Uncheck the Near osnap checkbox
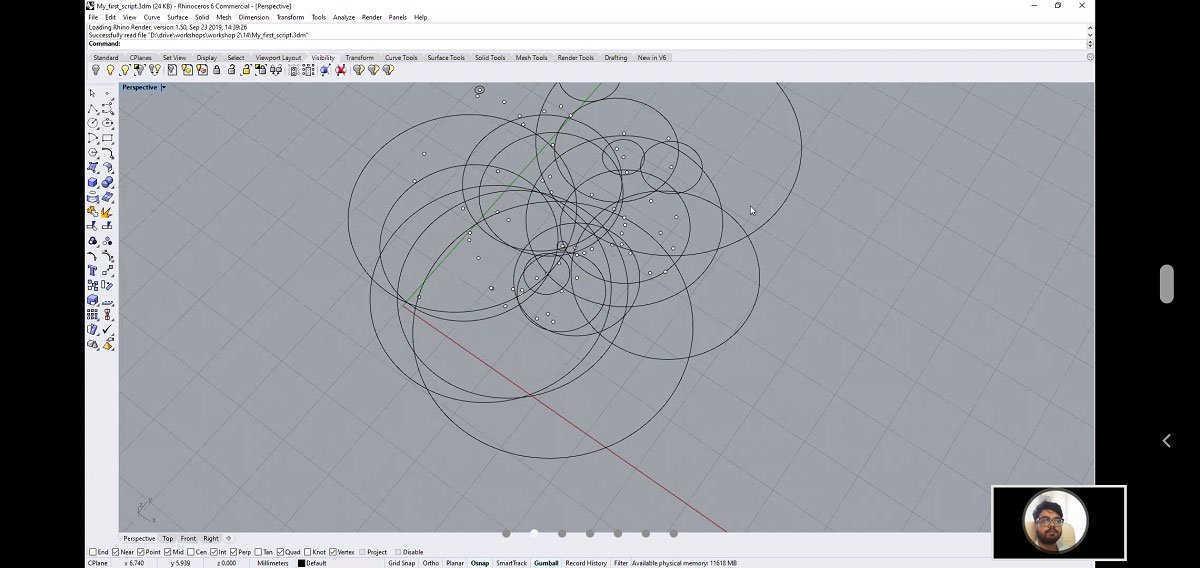Image resolution: width=1200 pixels, height=568 pixels. tap(116, 552)
